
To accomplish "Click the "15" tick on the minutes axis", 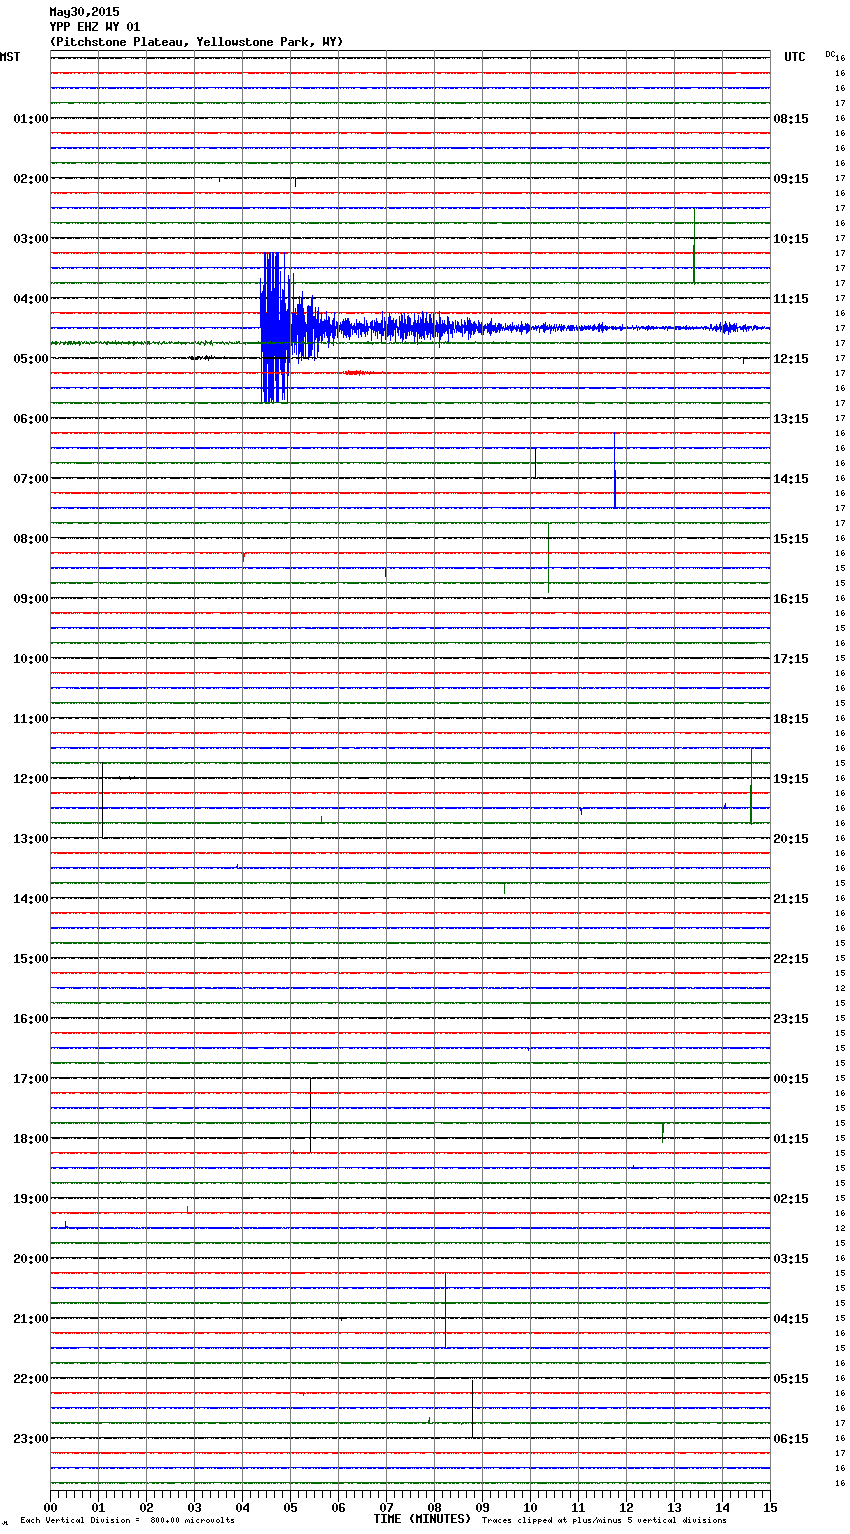I will pyautogui.click(x=769, y=1507).
